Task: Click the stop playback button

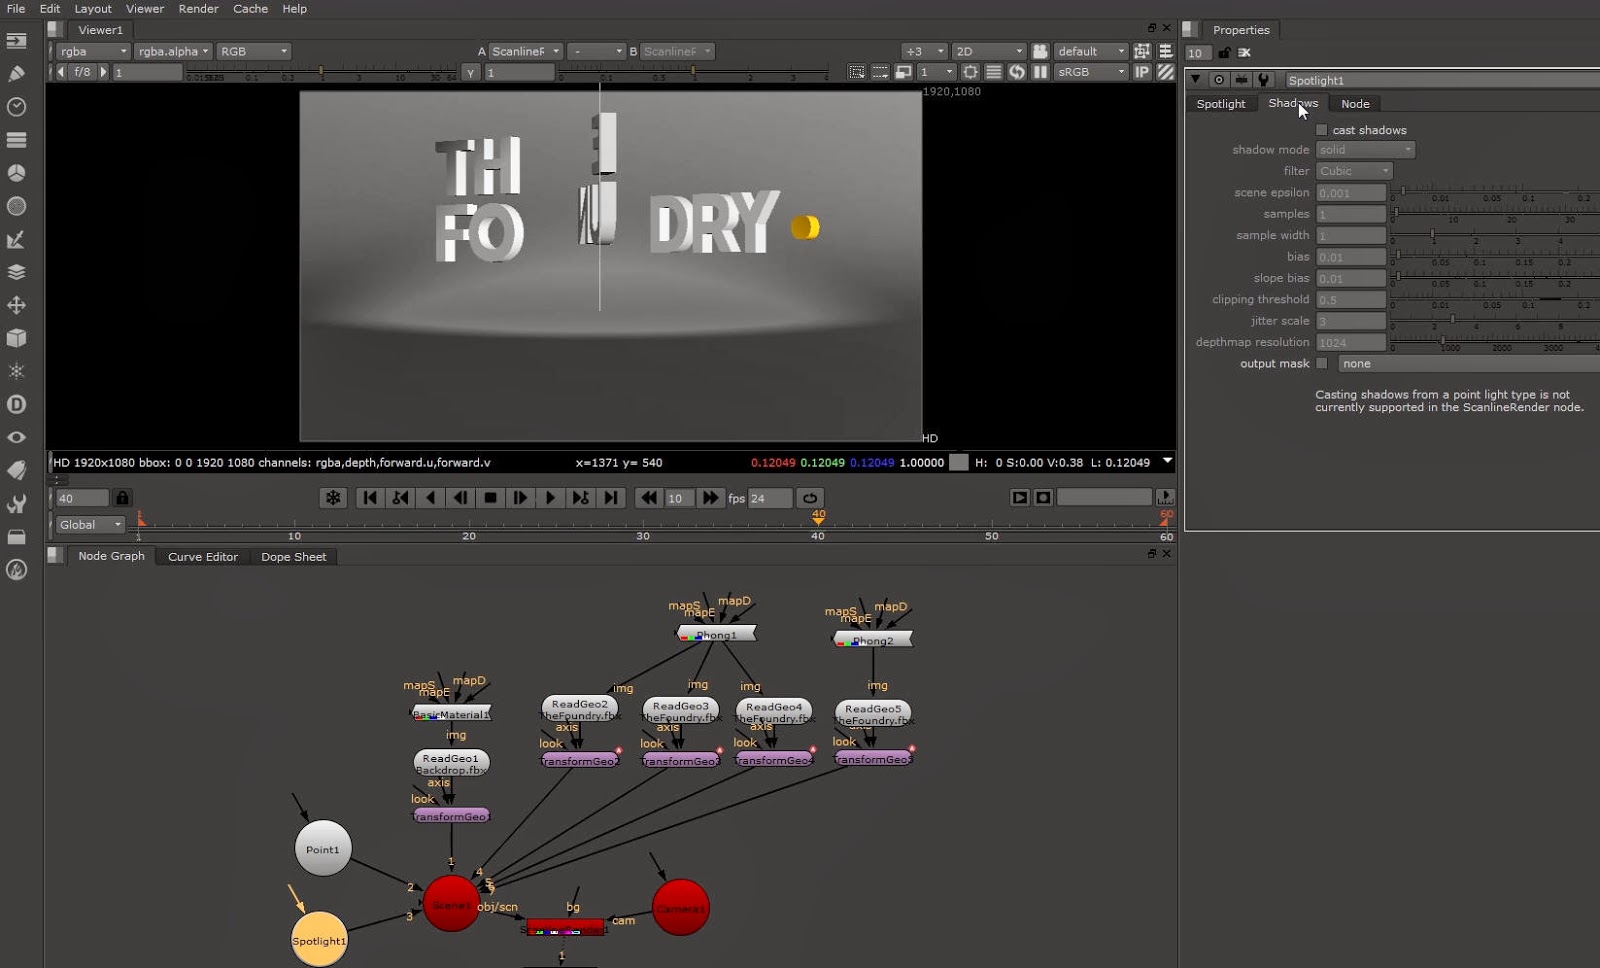Action: coord(490,498)
